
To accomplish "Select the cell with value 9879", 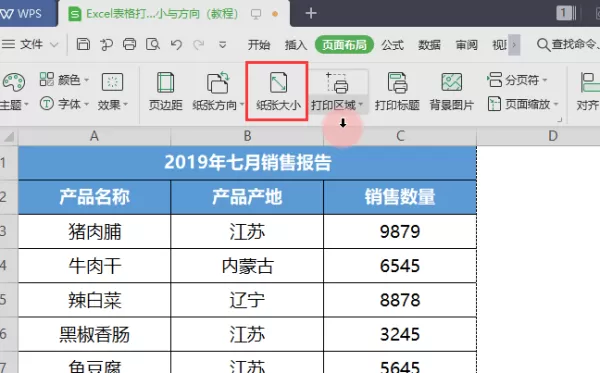I will [400, 231].
